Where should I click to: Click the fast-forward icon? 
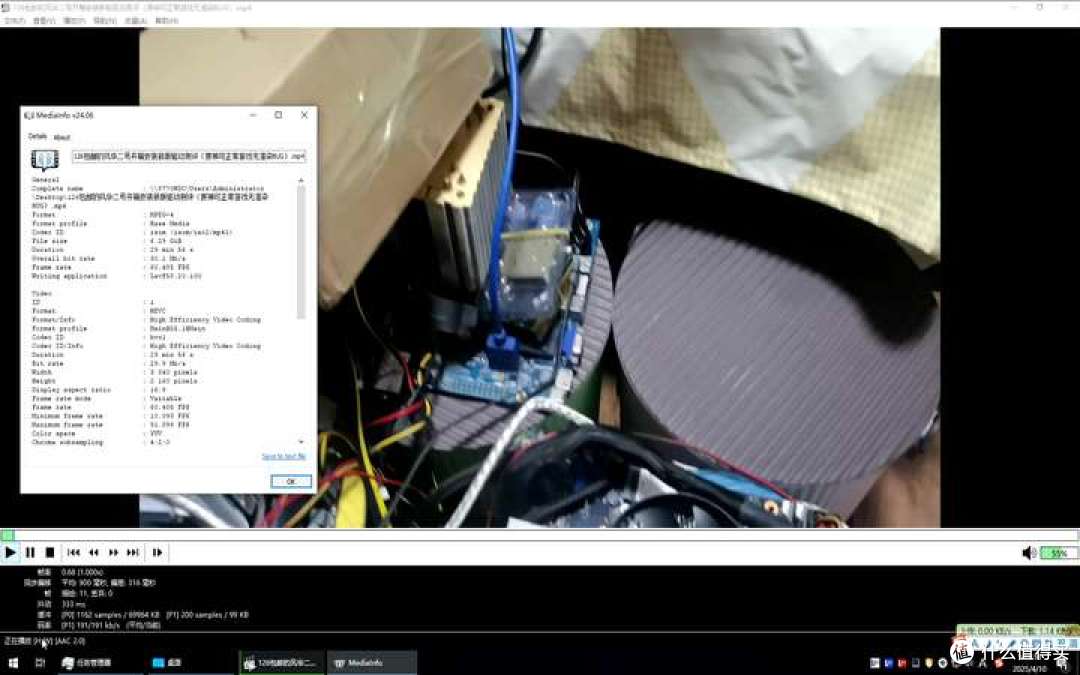click(114, 552)
